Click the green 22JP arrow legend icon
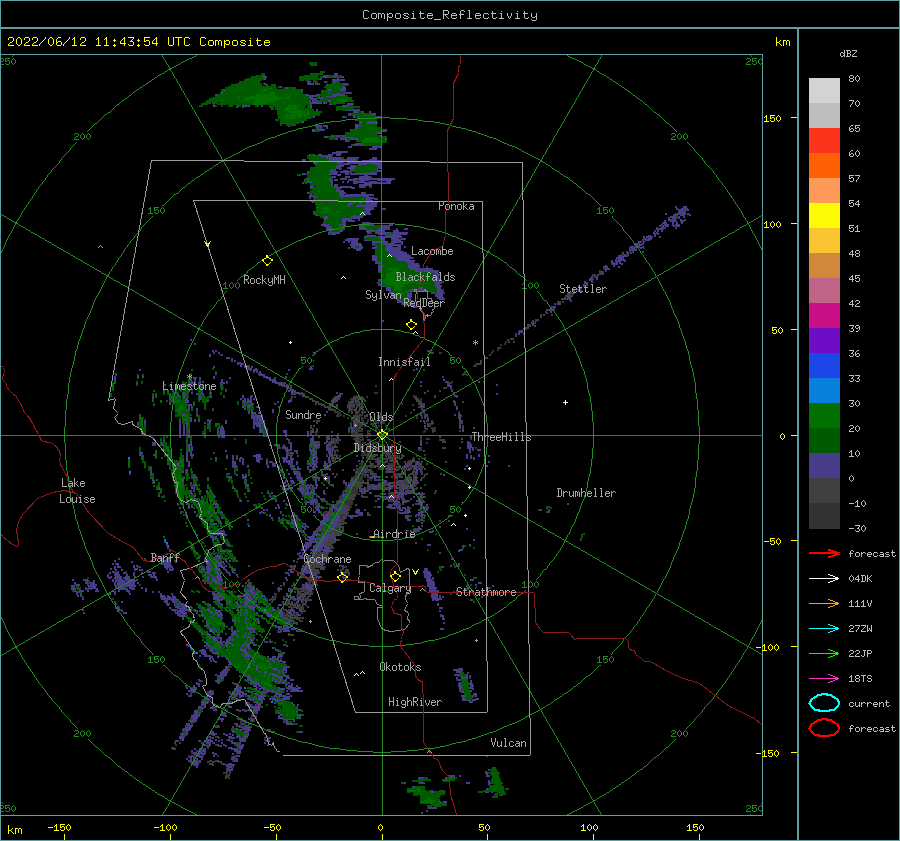This screenshot has height=841, width=900. point(824,653)
